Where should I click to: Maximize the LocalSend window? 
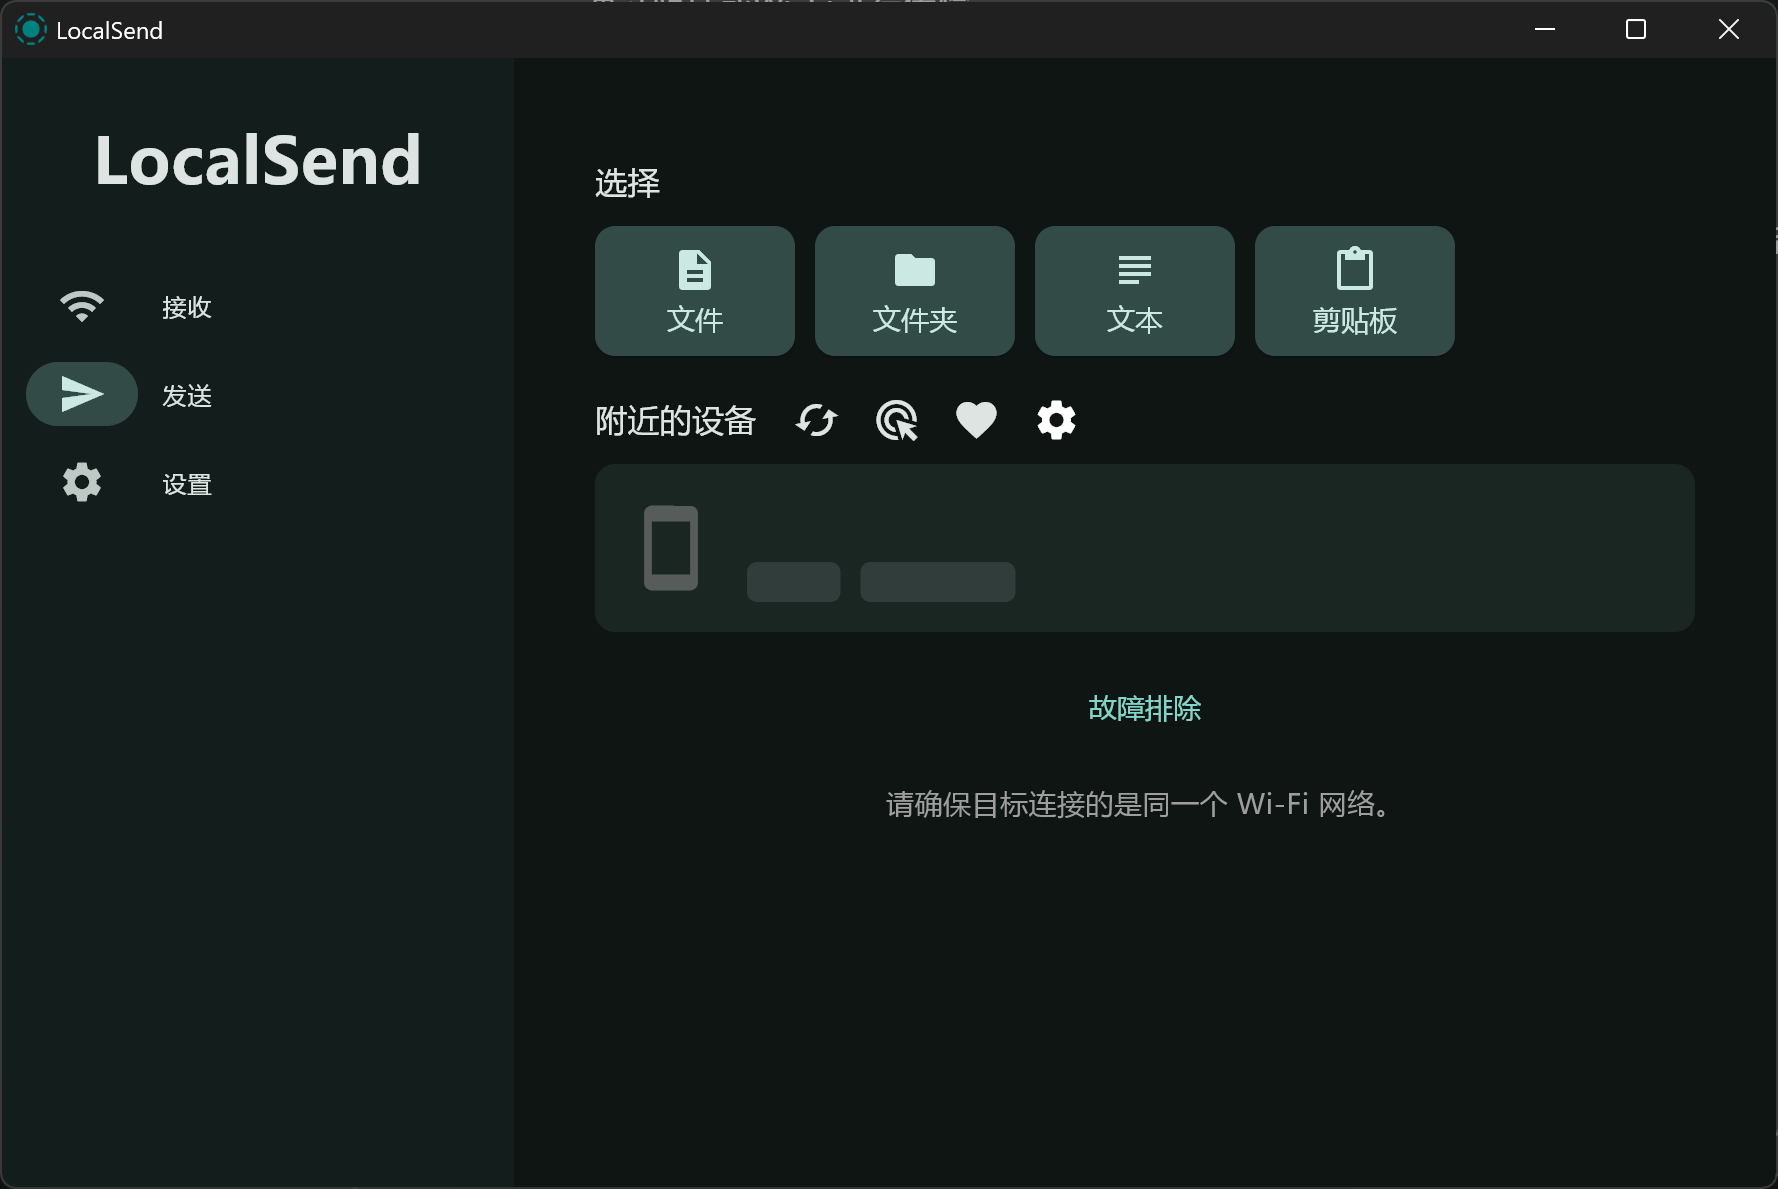(x=1636, y=30)
